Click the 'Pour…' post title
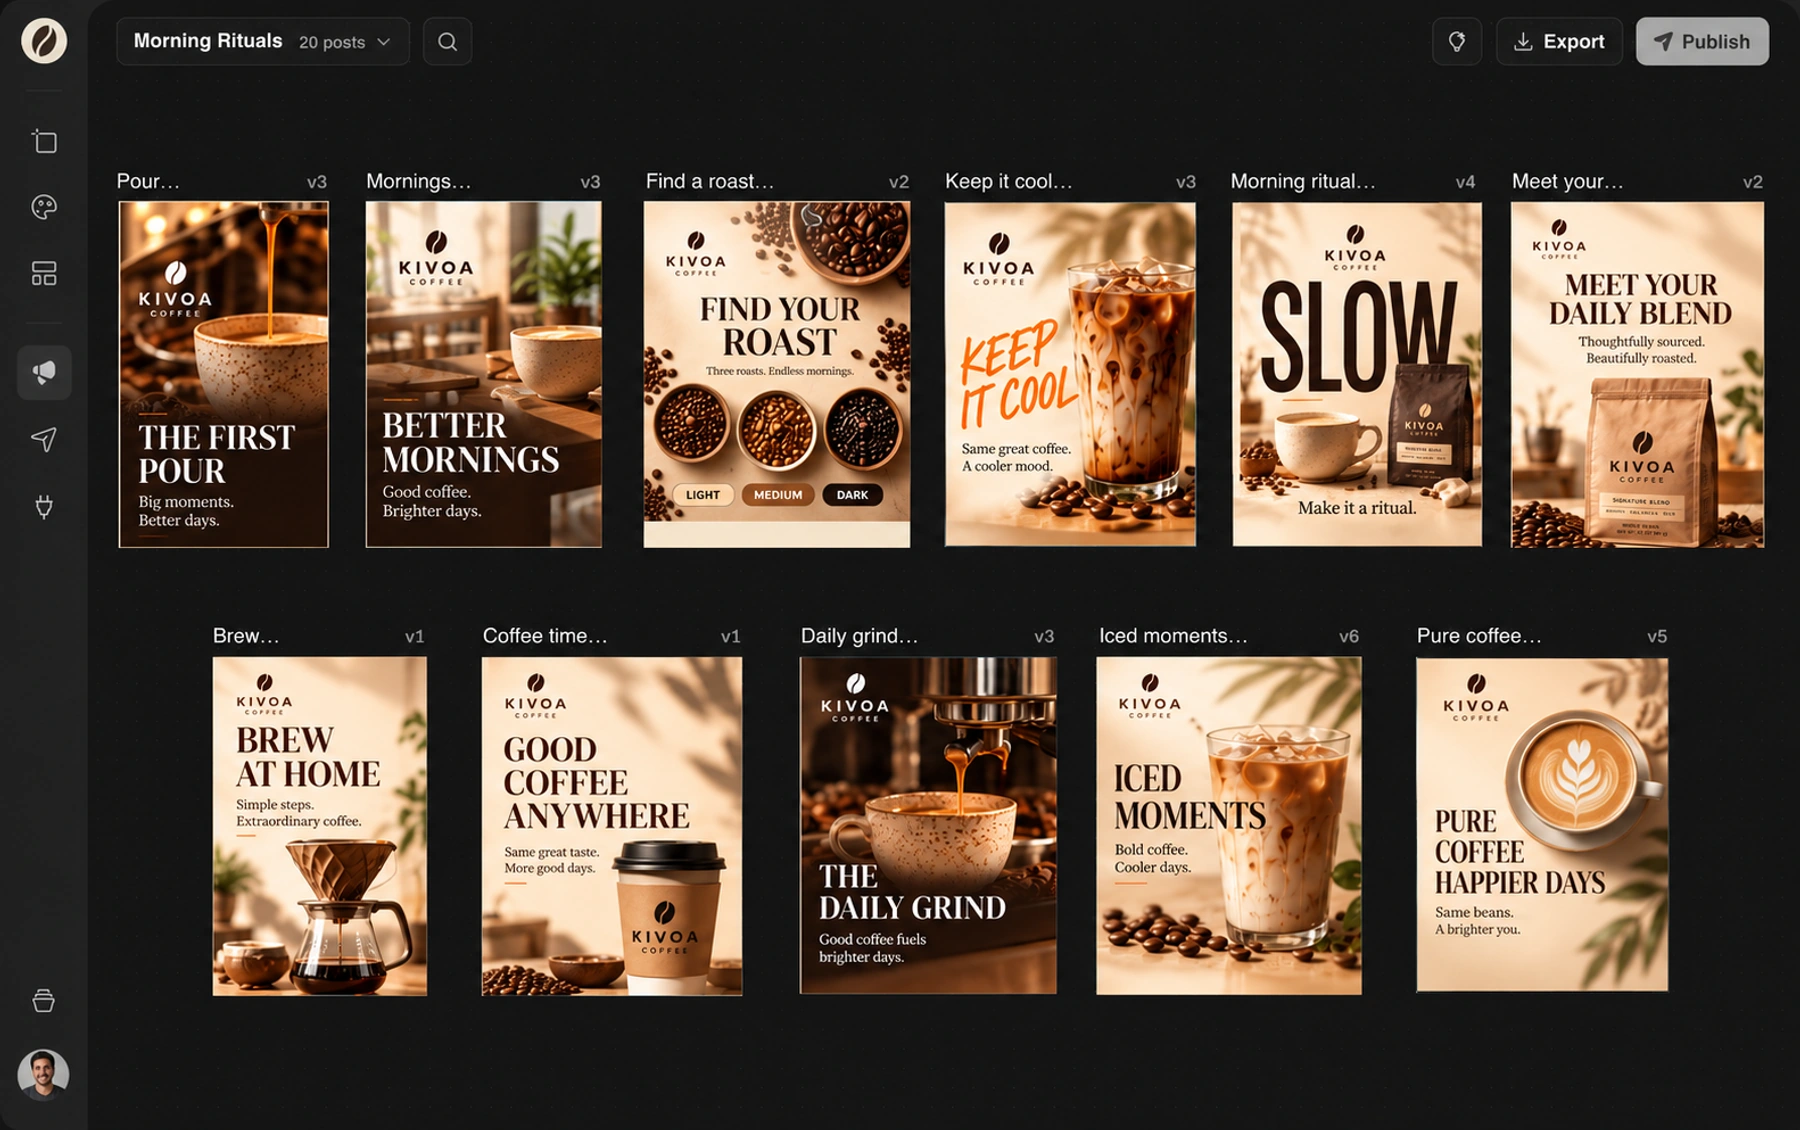This screenshot has height=1130, width=1800. click(148, 181)
